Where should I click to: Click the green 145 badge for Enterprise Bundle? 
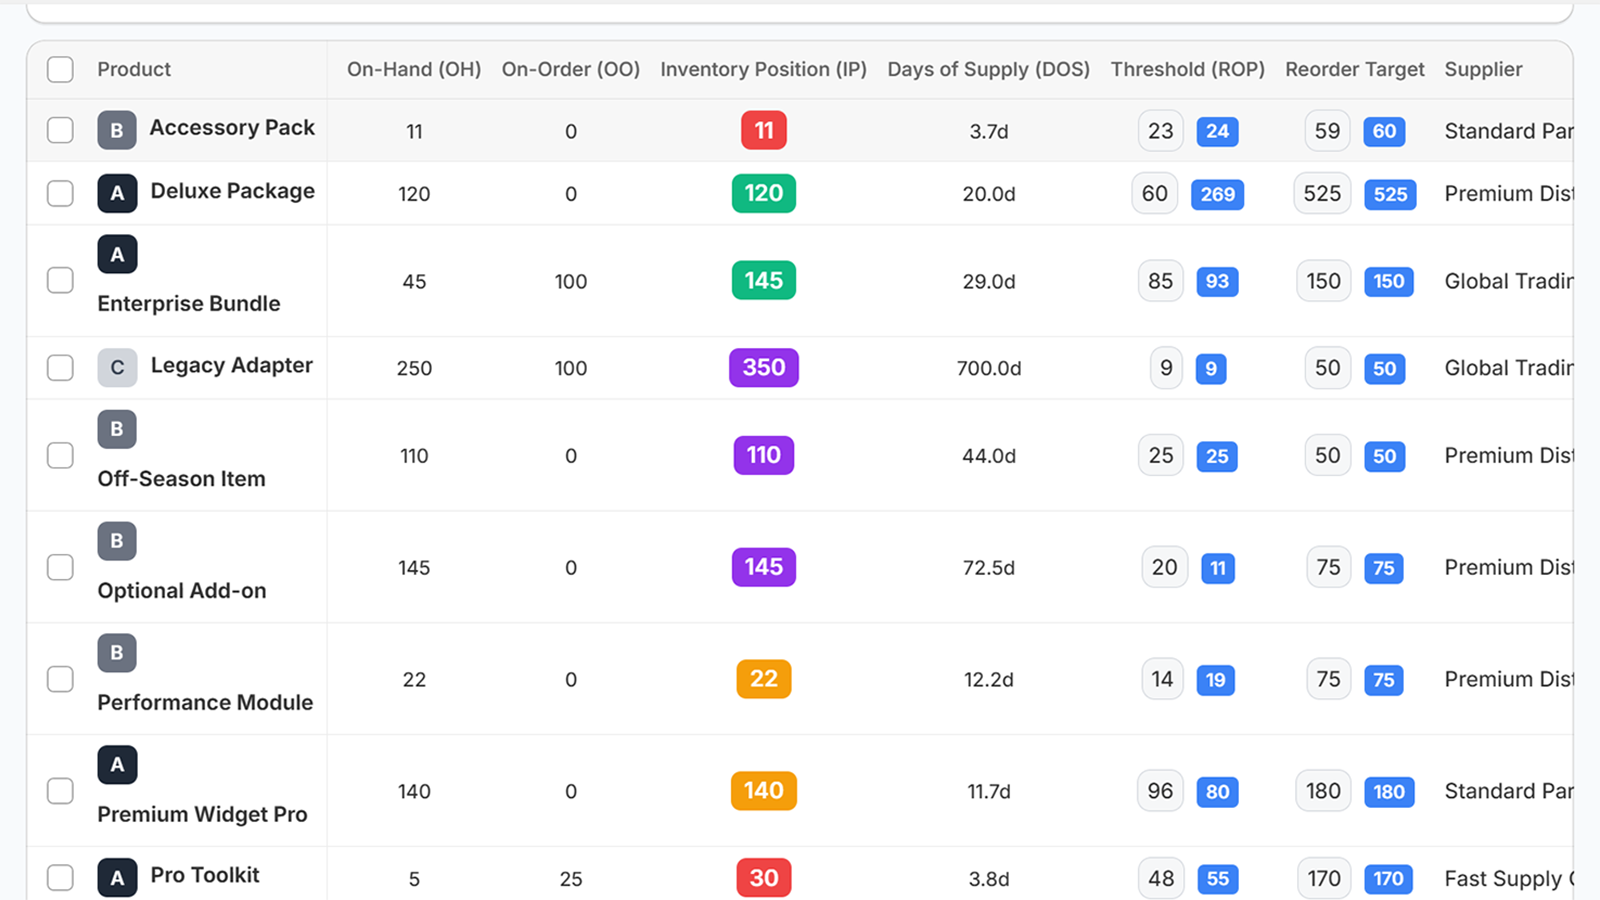[763, 280]
